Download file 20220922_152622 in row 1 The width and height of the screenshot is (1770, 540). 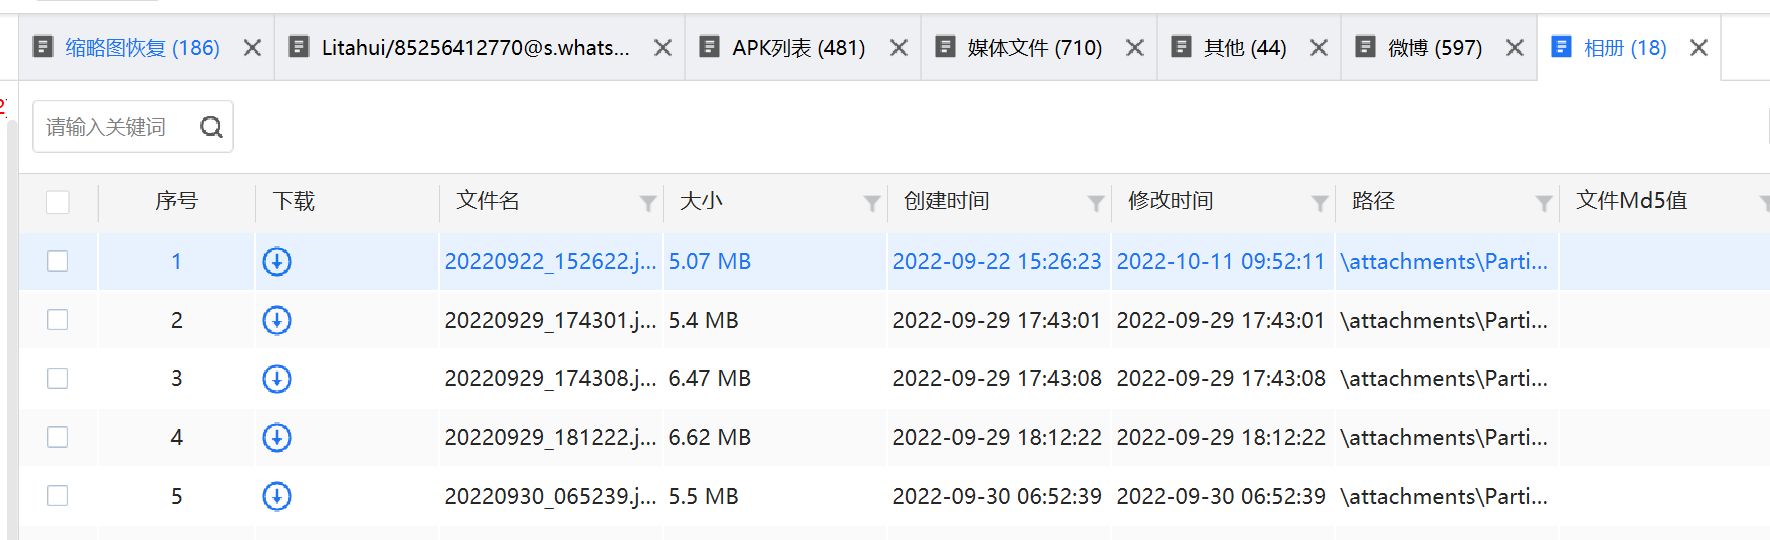277,262
